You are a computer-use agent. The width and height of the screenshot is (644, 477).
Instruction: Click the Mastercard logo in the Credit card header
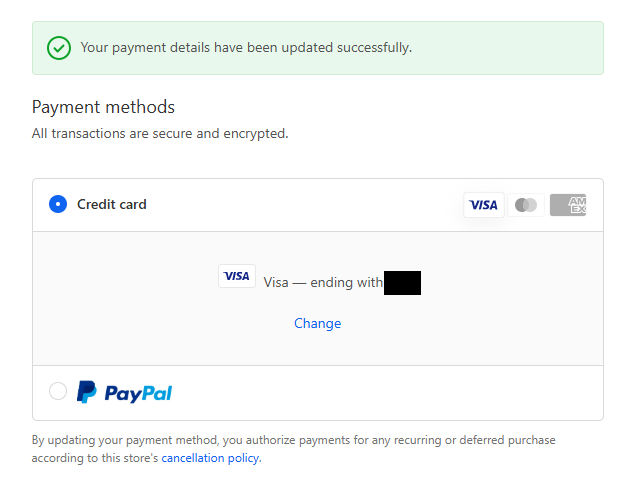[x=526, y=205]
